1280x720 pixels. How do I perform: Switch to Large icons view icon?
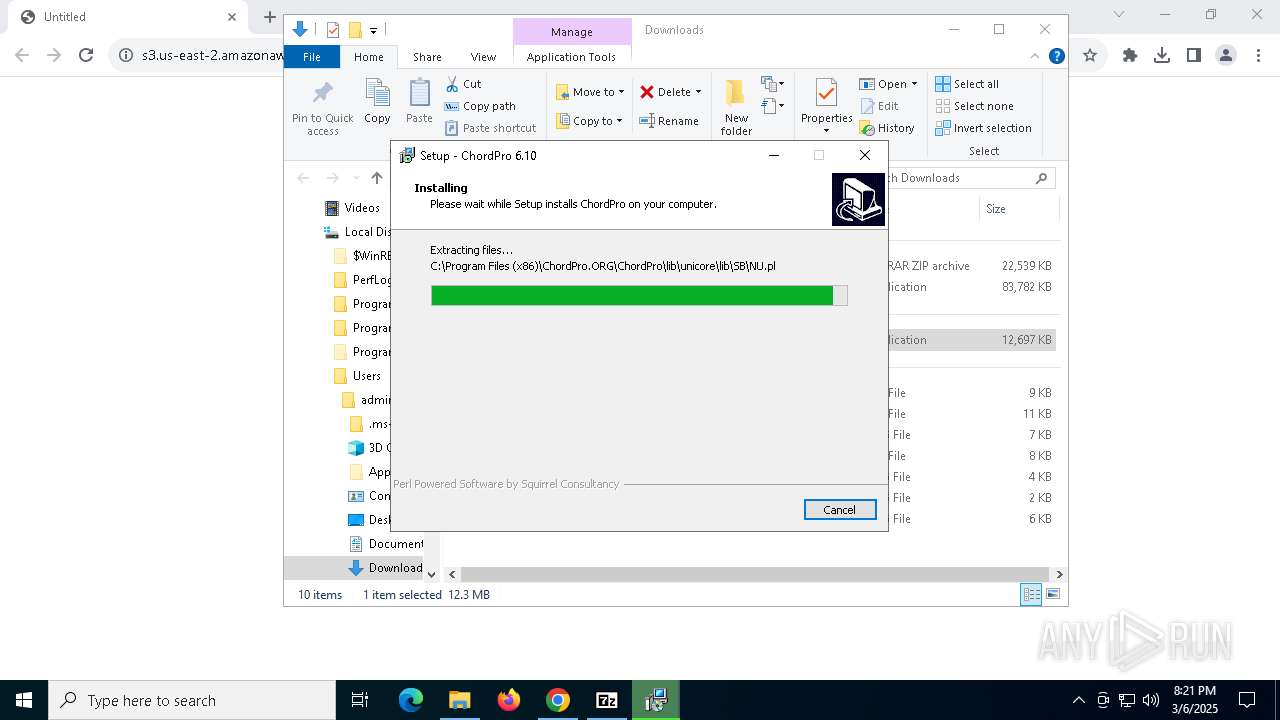click(x=1053, y=594)
